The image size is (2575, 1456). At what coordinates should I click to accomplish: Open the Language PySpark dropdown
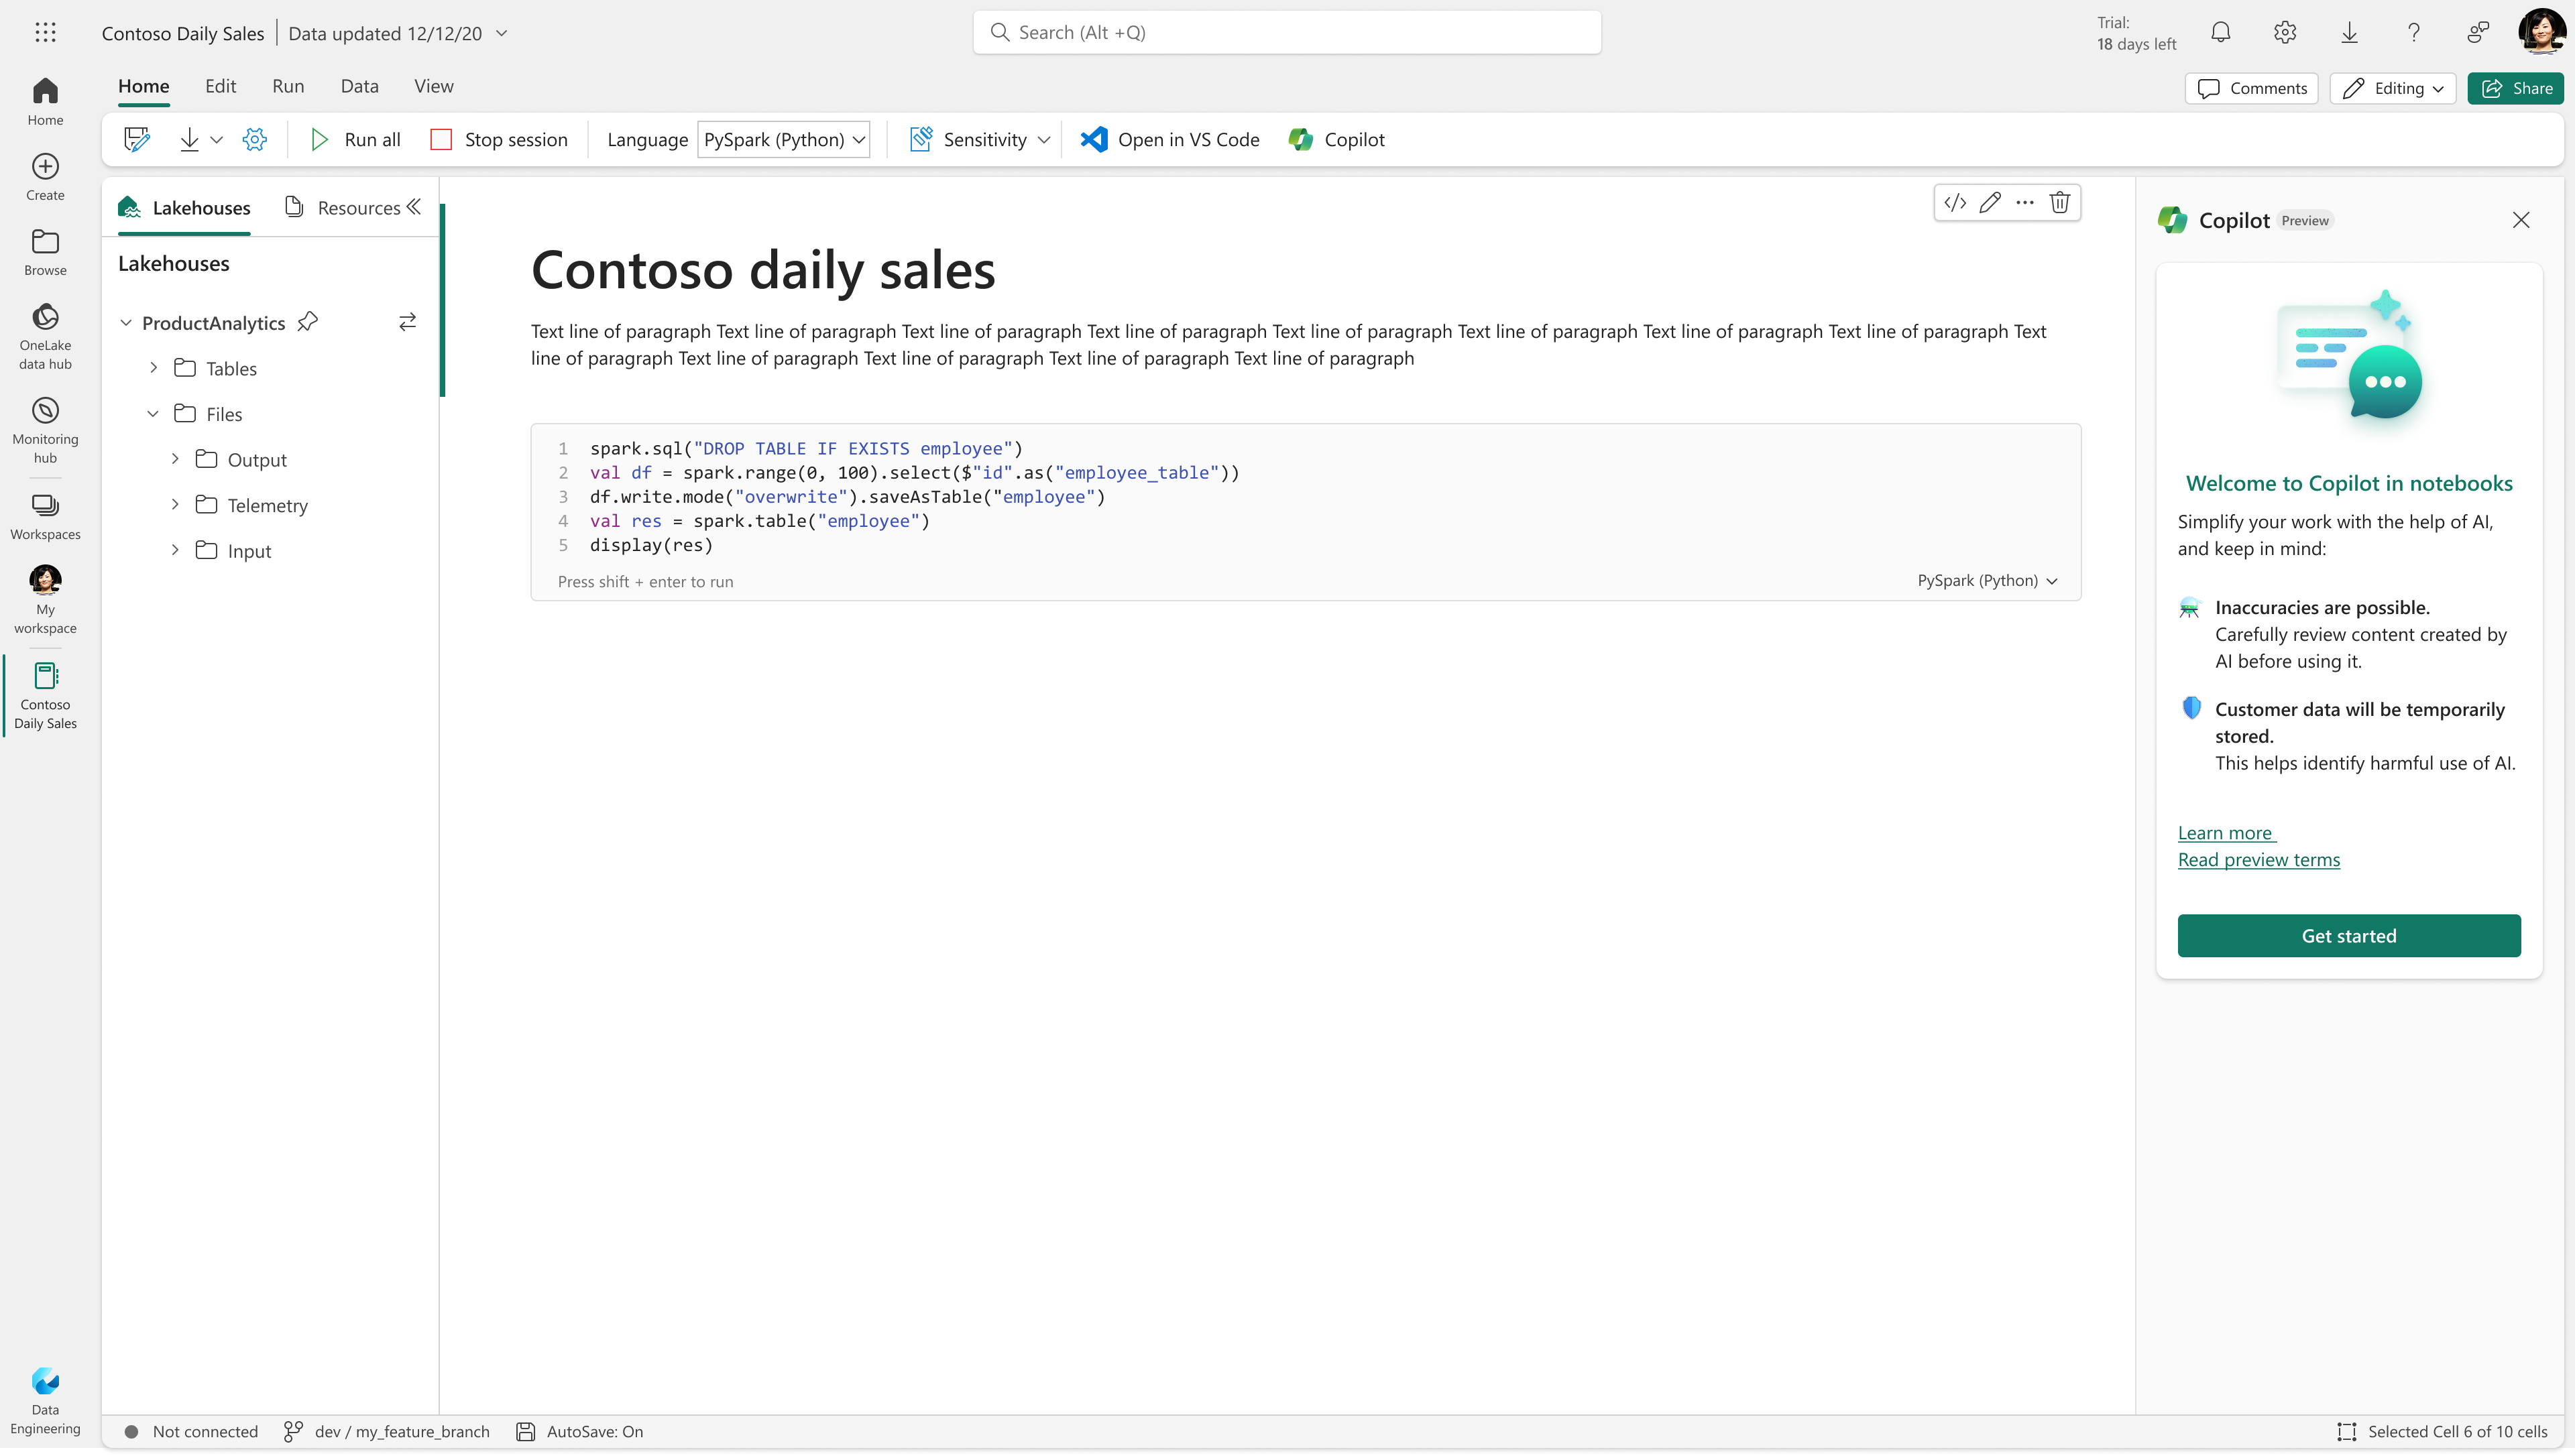pyautogui.click(x=783, y=140)
